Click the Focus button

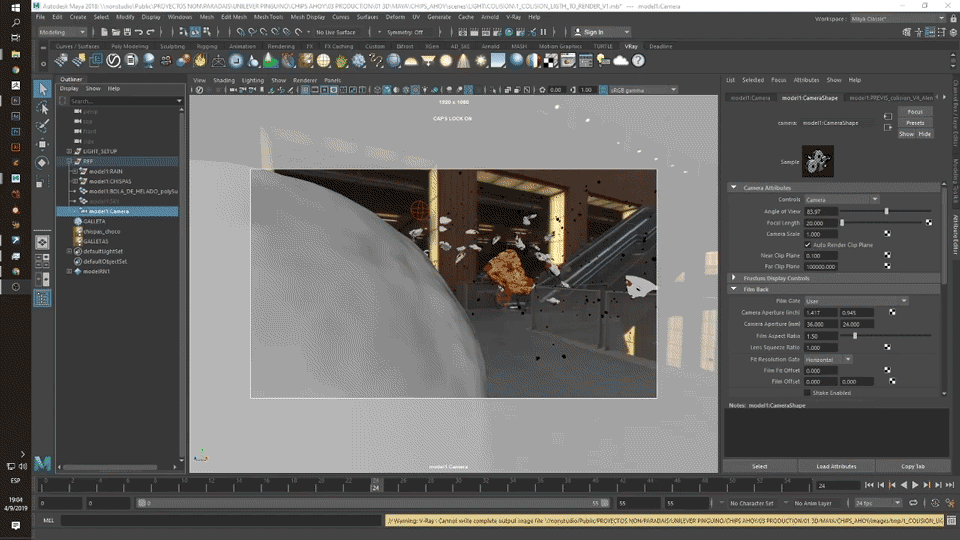(915, 112)
